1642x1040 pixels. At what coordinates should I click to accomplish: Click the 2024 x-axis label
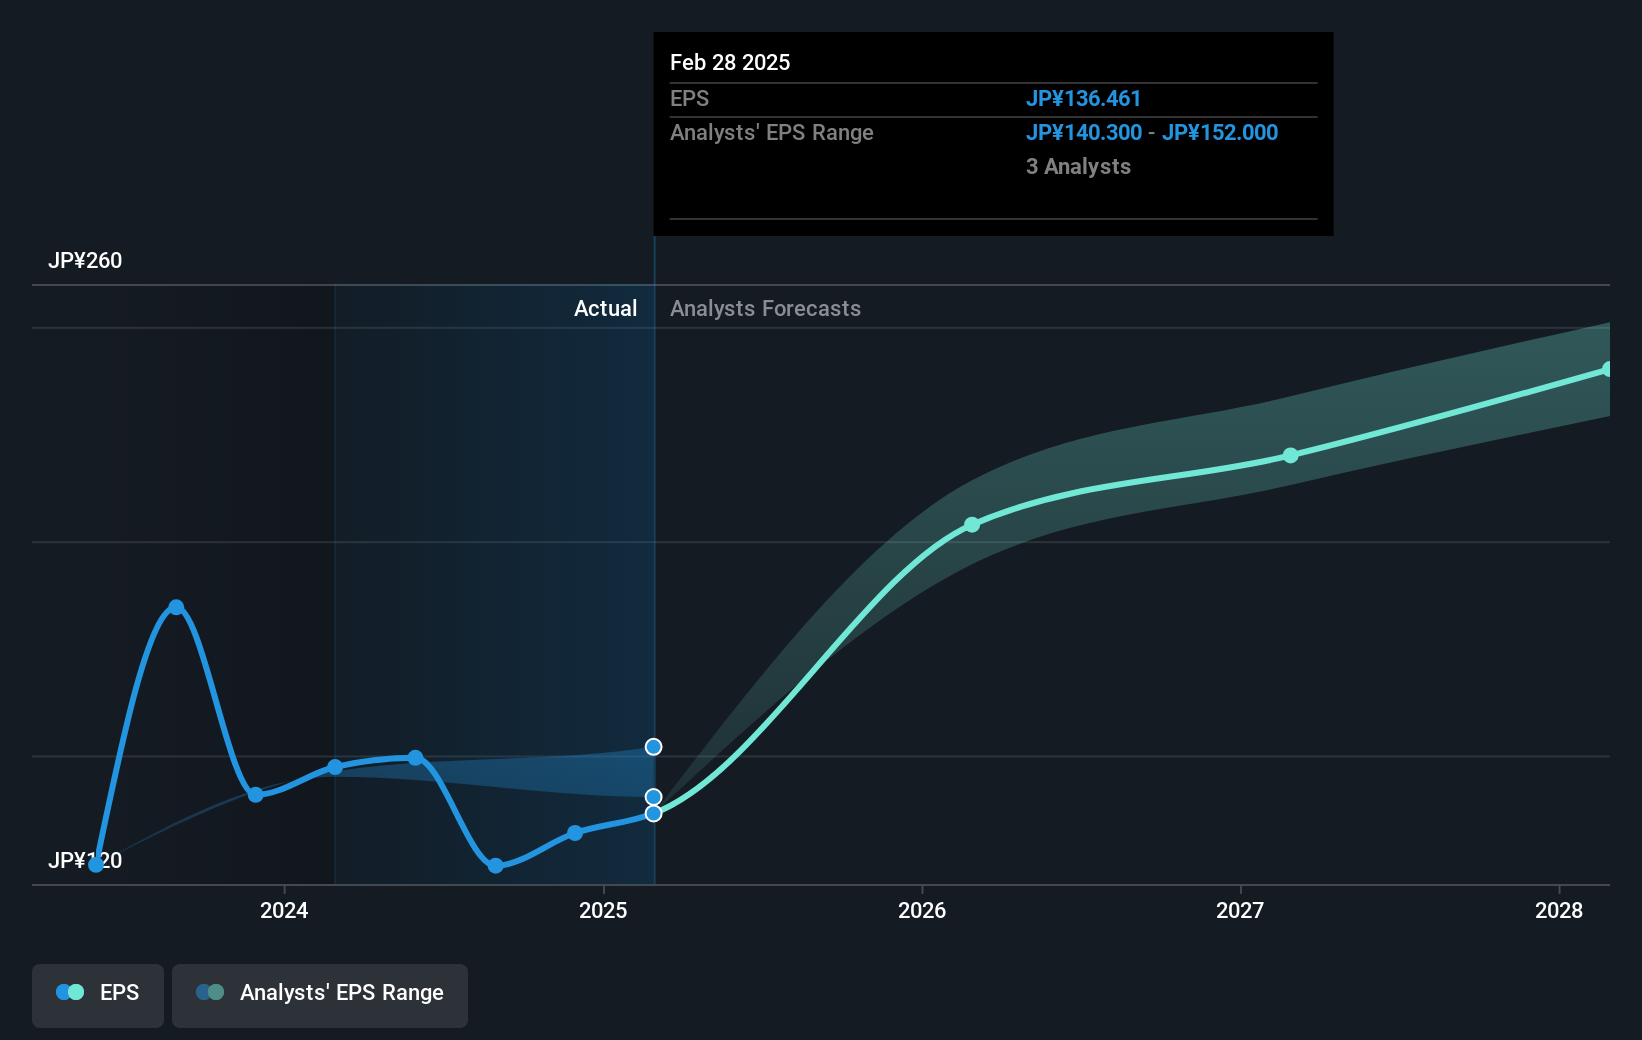coord(284,910)
